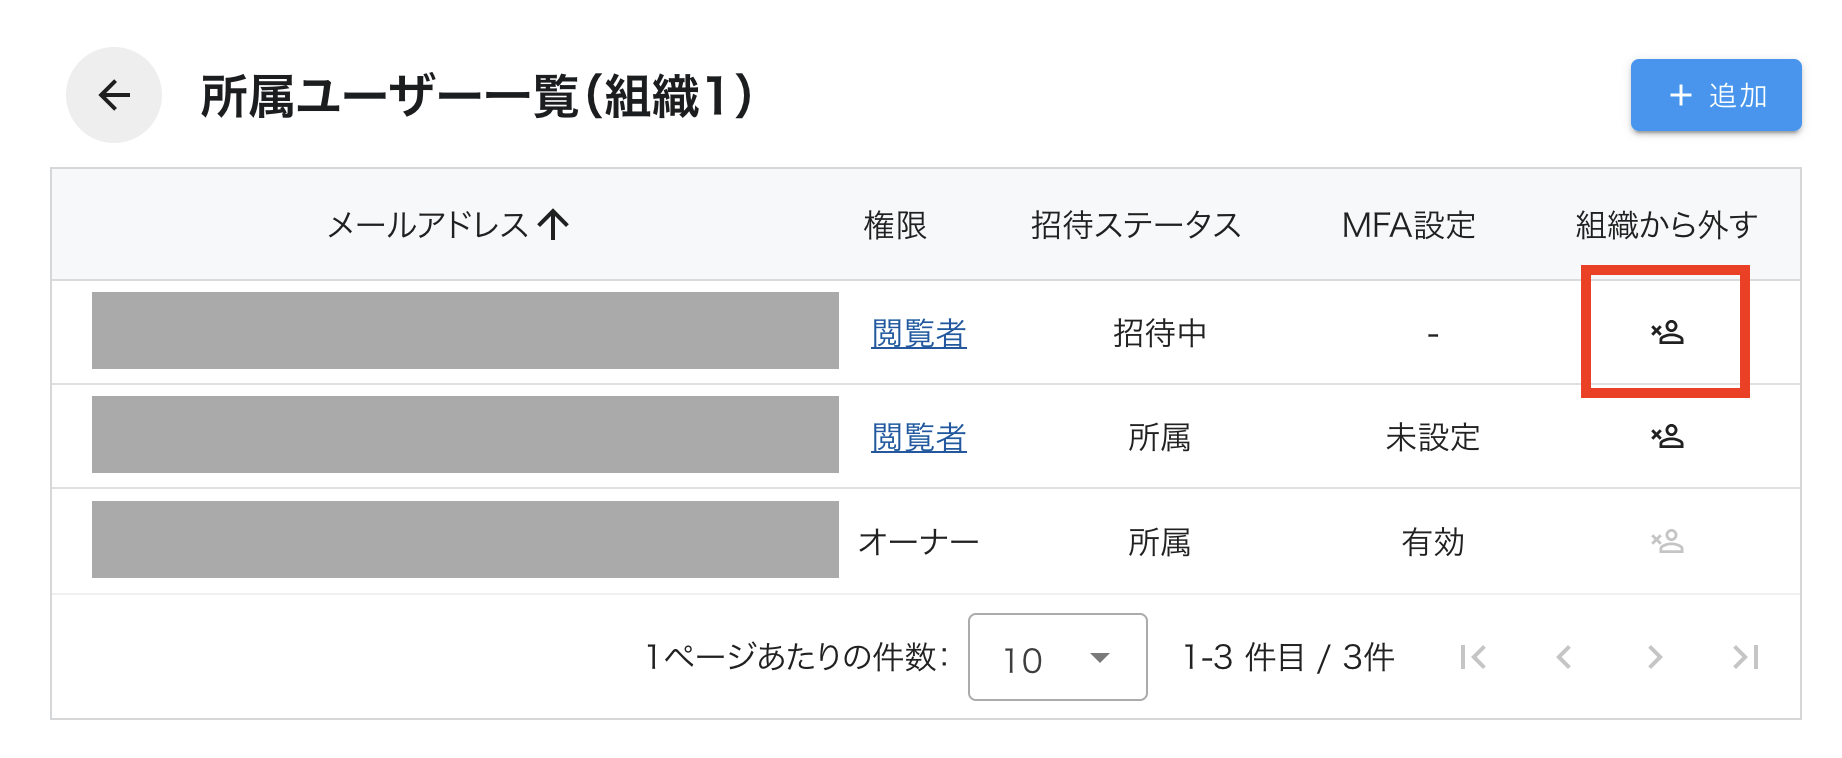Screen dimensions: 1842x758
Task: Go to the next page
Action: [1655, 657]
